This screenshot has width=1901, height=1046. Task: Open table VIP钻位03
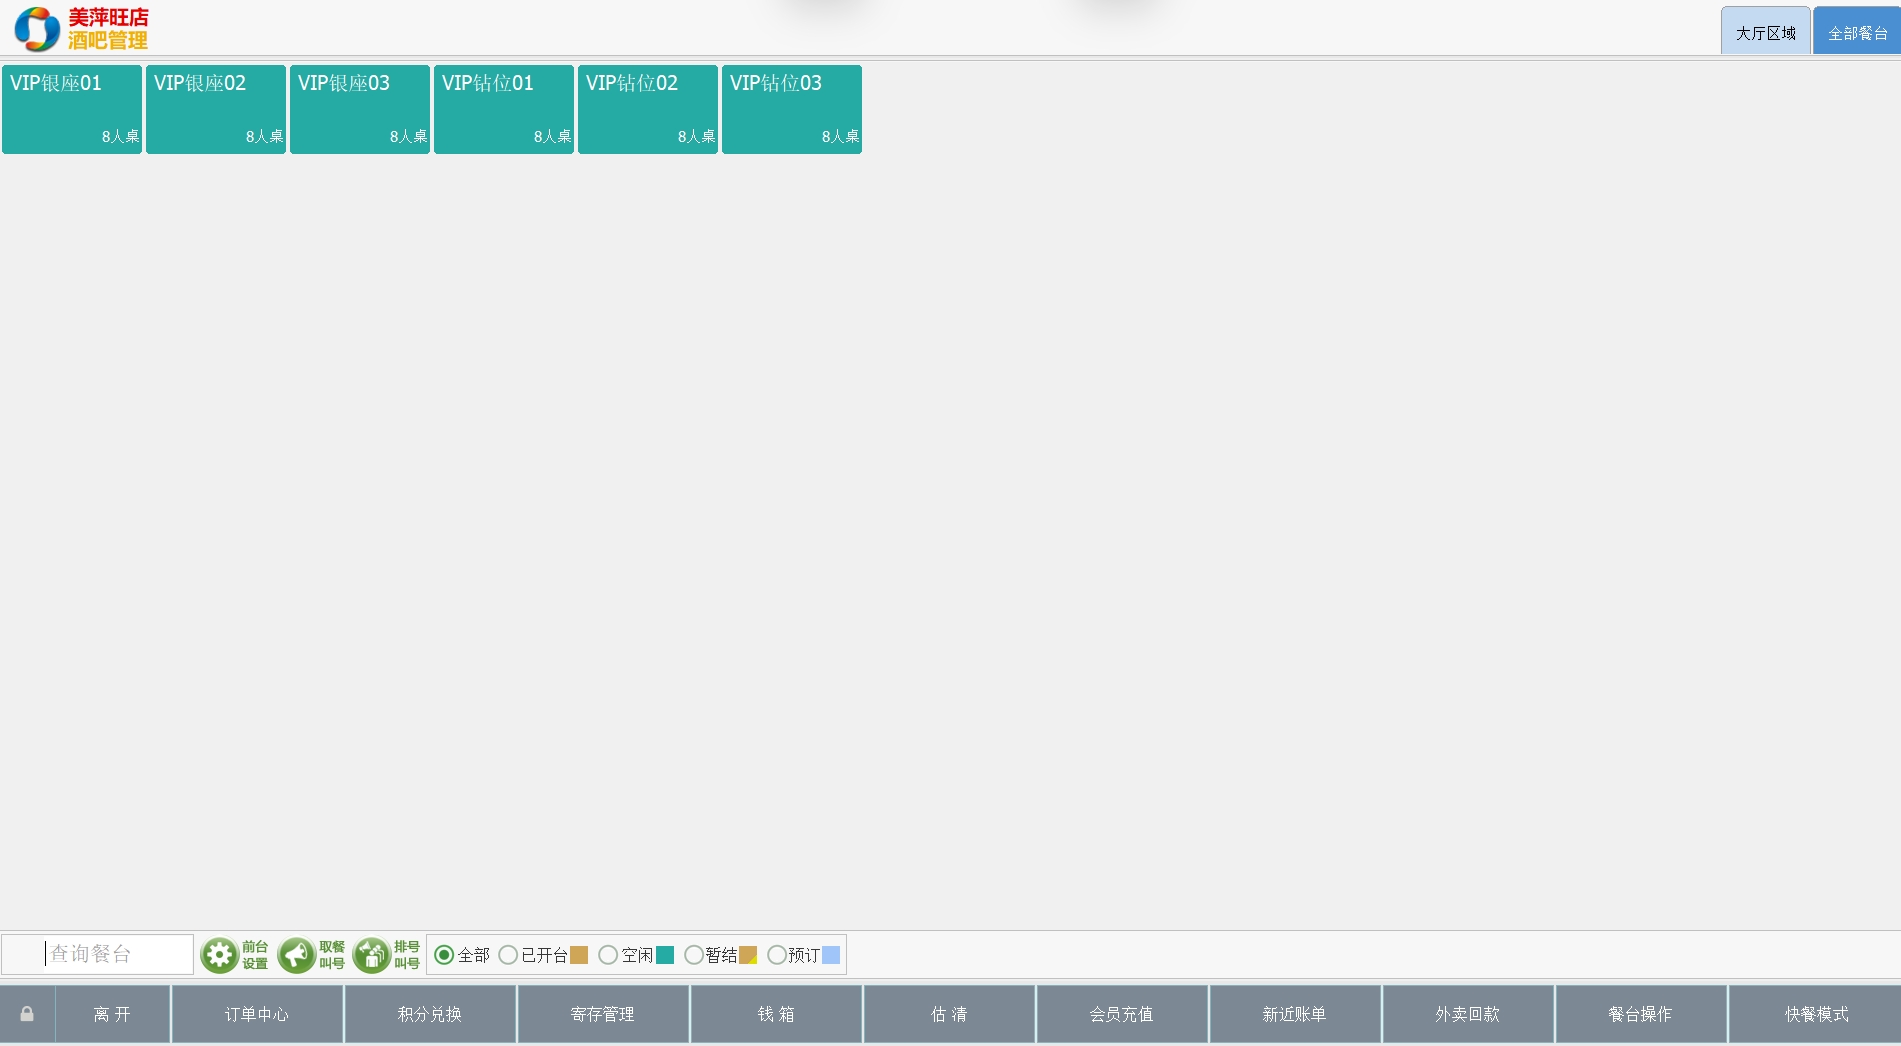(x=792, y=109)
